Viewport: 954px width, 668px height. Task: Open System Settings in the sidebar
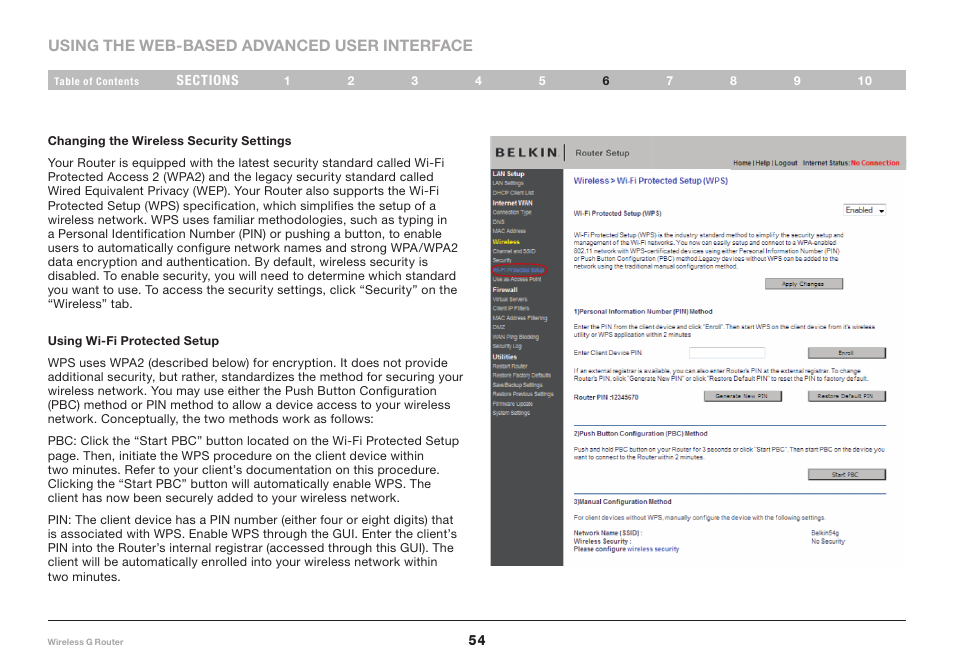click(511, 413)
